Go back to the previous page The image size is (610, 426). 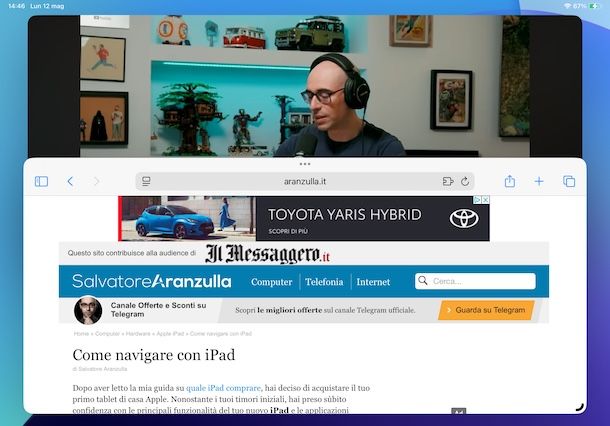(x=70, y=181)
